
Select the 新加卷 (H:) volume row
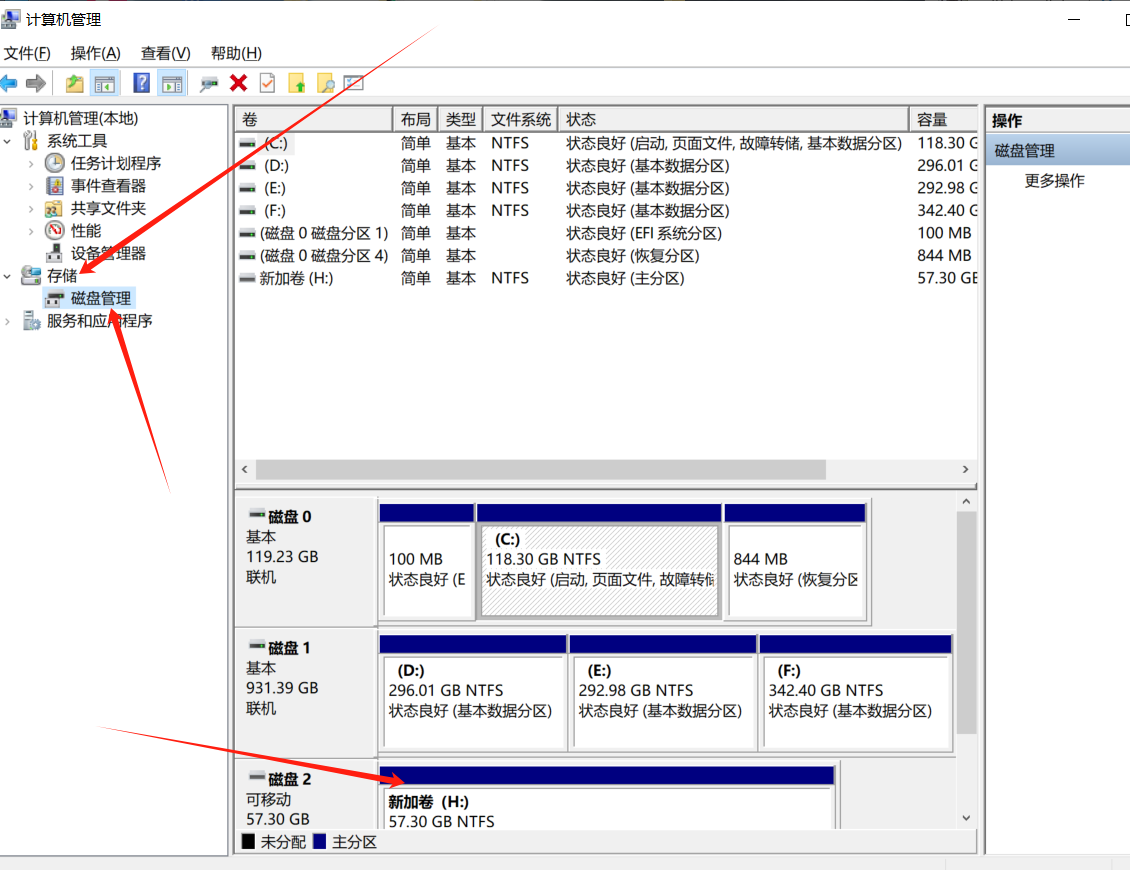tap(606, 278)
